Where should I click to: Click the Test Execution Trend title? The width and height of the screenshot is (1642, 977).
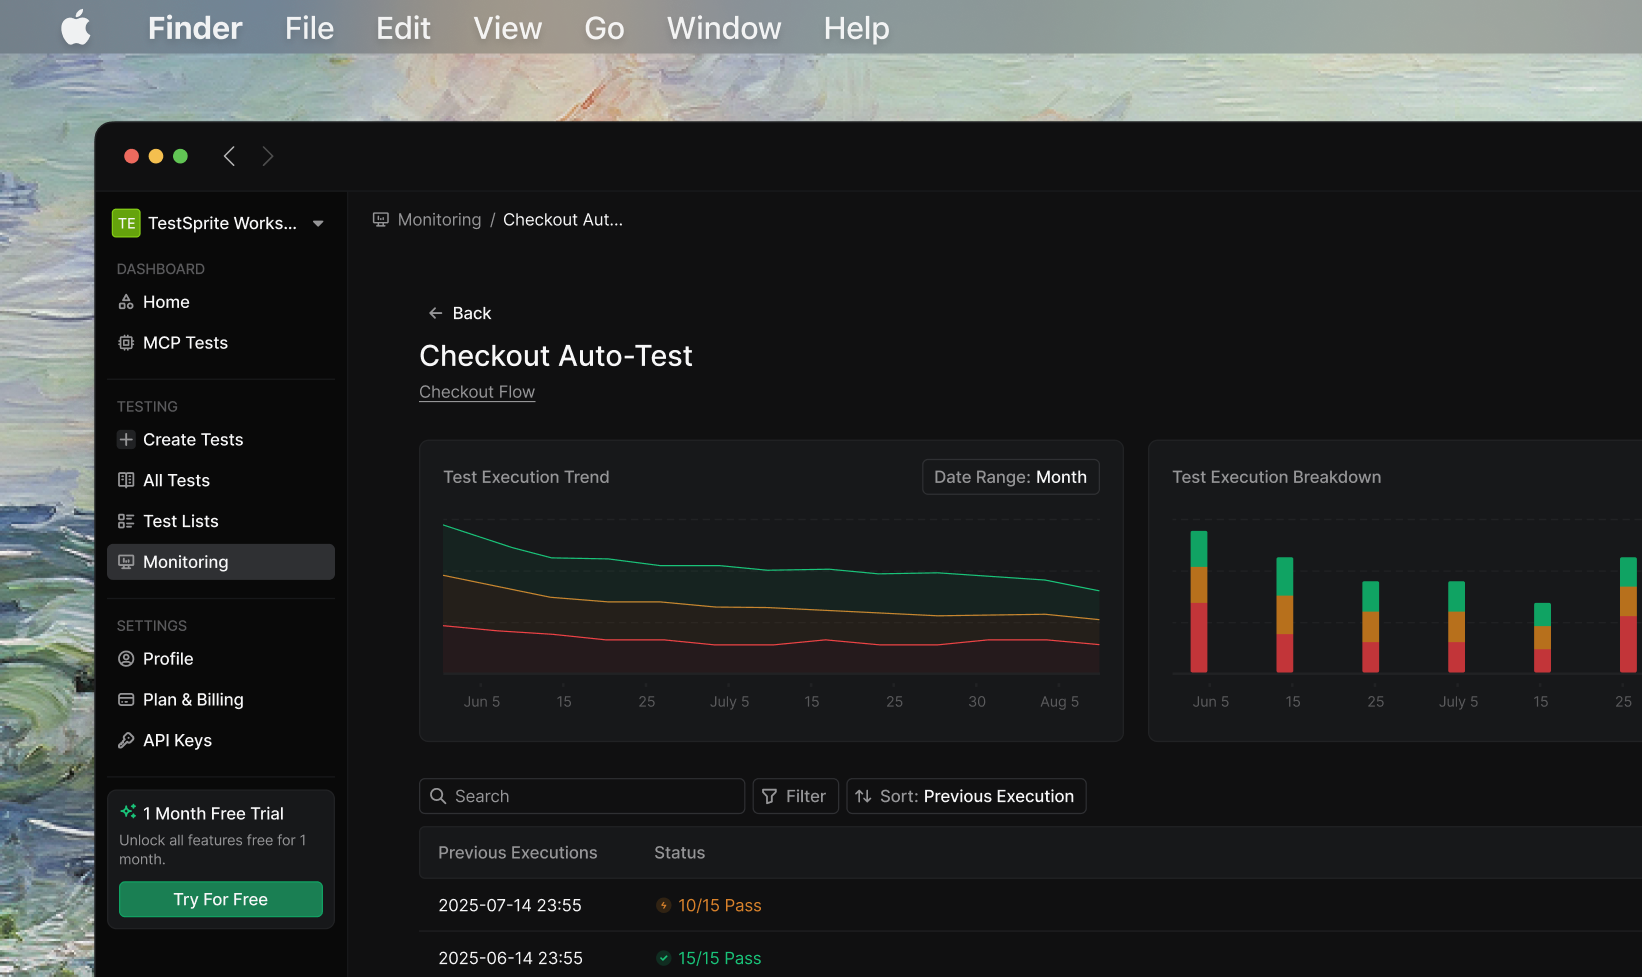526,477
